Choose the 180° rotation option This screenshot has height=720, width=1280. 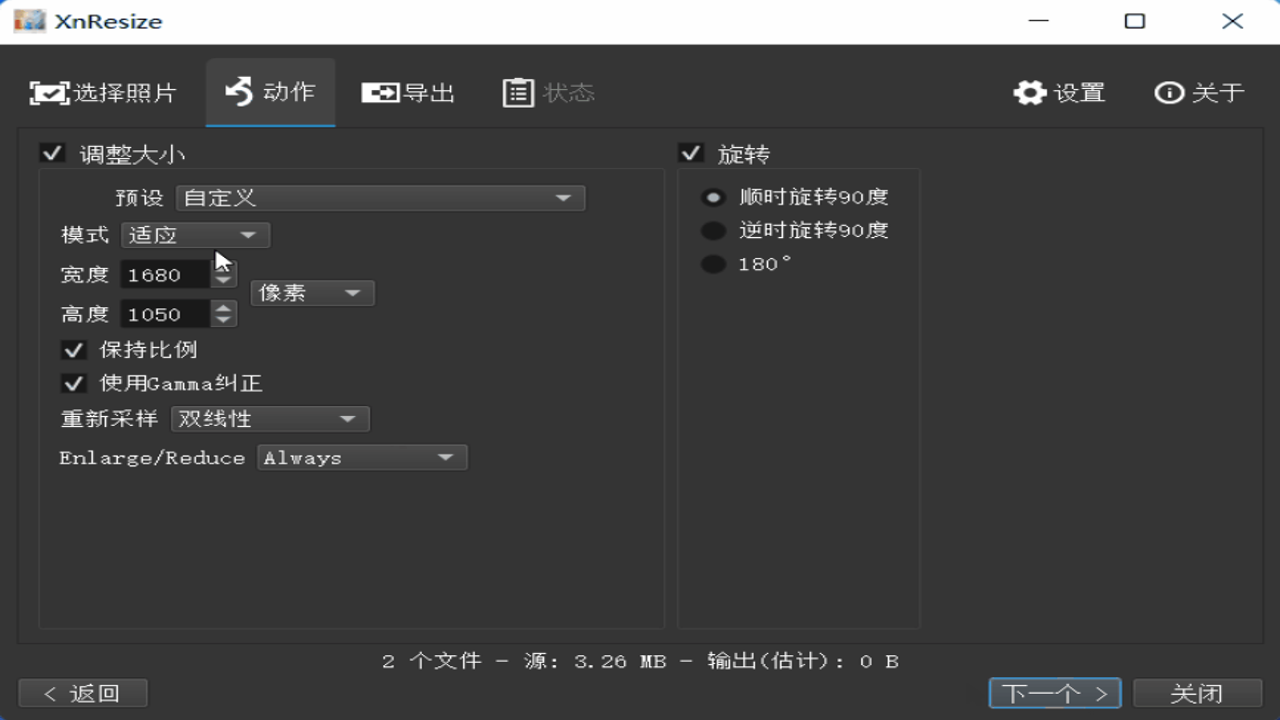coord(713,264)
